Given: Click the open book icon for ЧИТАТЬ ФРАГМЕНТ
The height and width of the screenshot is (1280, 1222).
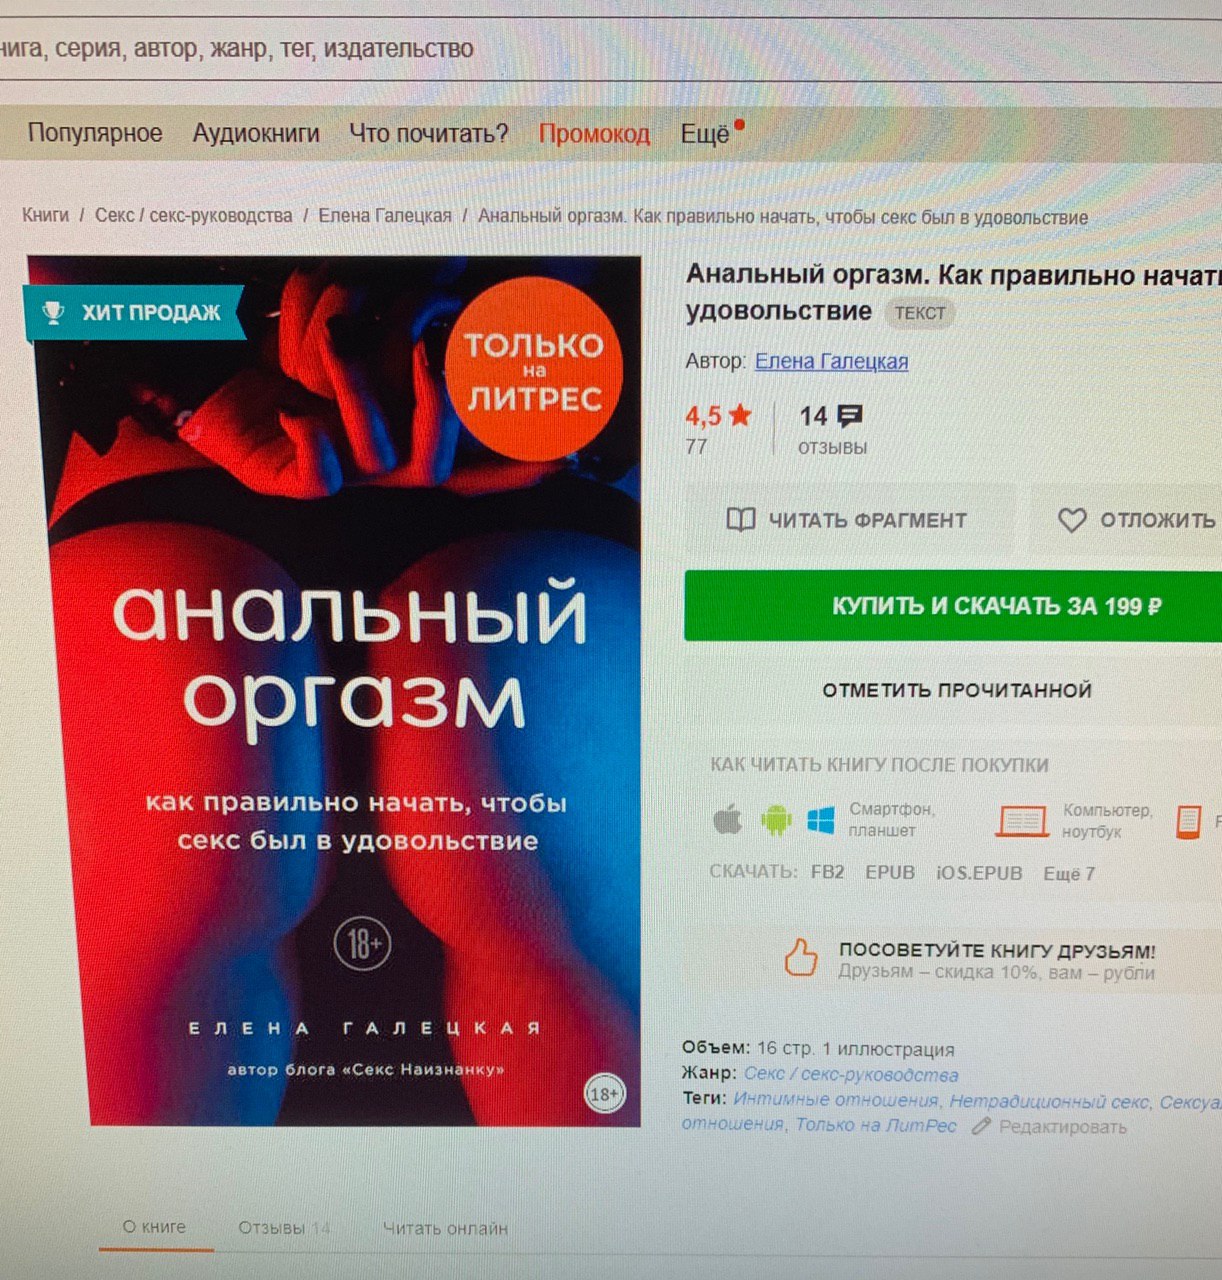Looking at the screenshot, I should 740,520.
